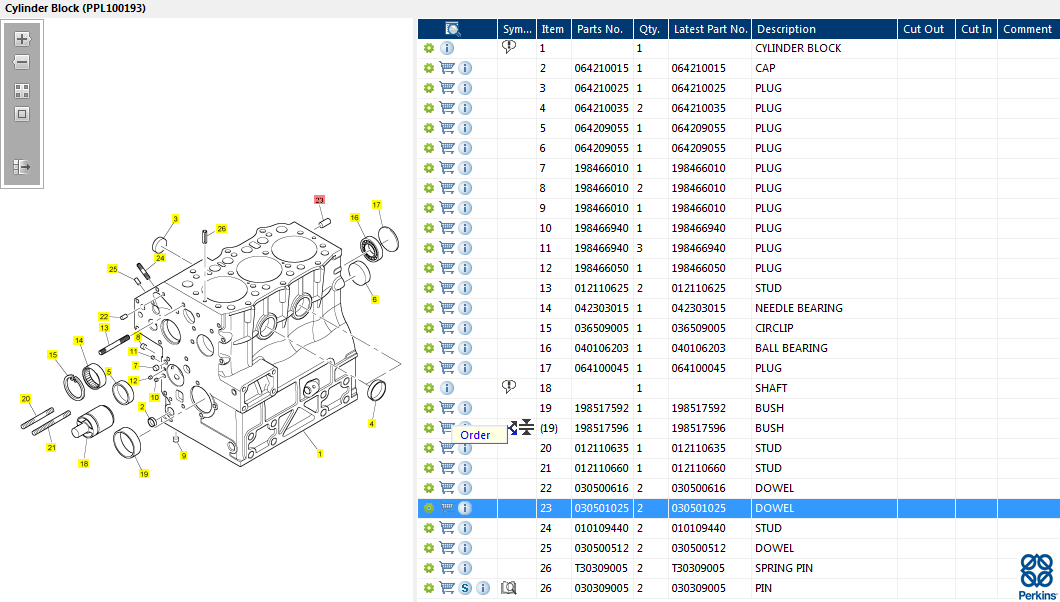Add item 22 DOWEL to cart

[447, 488]
